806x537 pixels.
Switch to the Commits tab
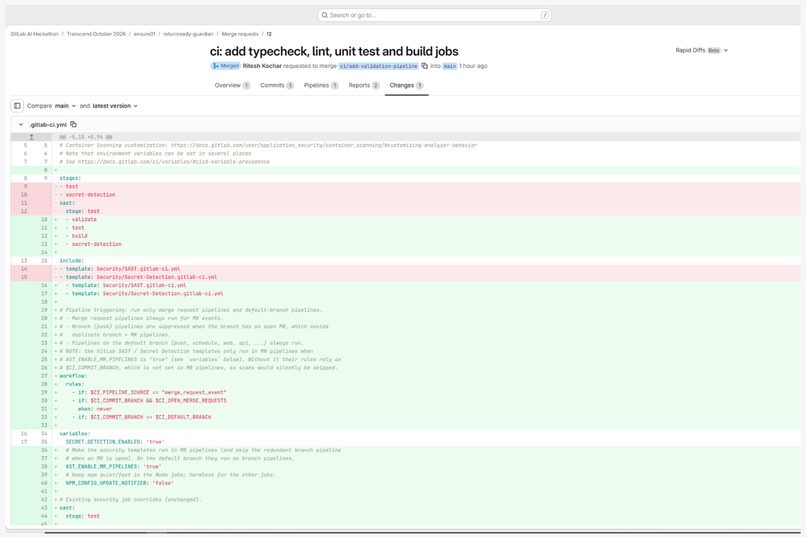(277, 85)
